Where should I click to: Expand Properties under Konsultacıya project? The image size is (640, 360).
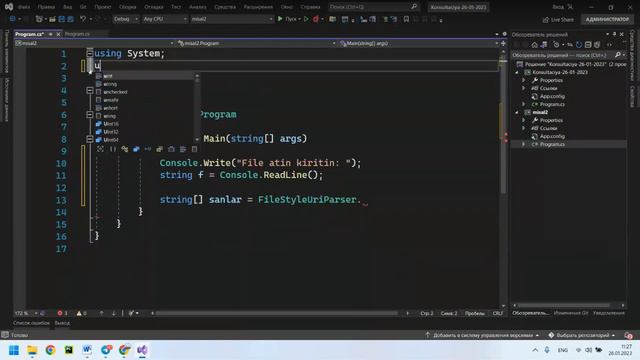(524, 80)
